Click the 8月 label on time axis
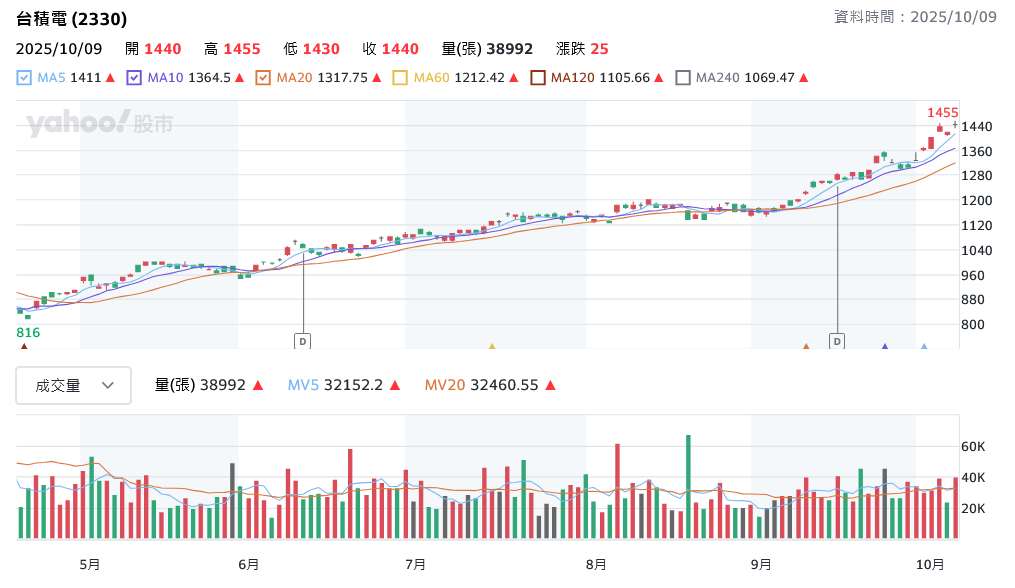 596,564
